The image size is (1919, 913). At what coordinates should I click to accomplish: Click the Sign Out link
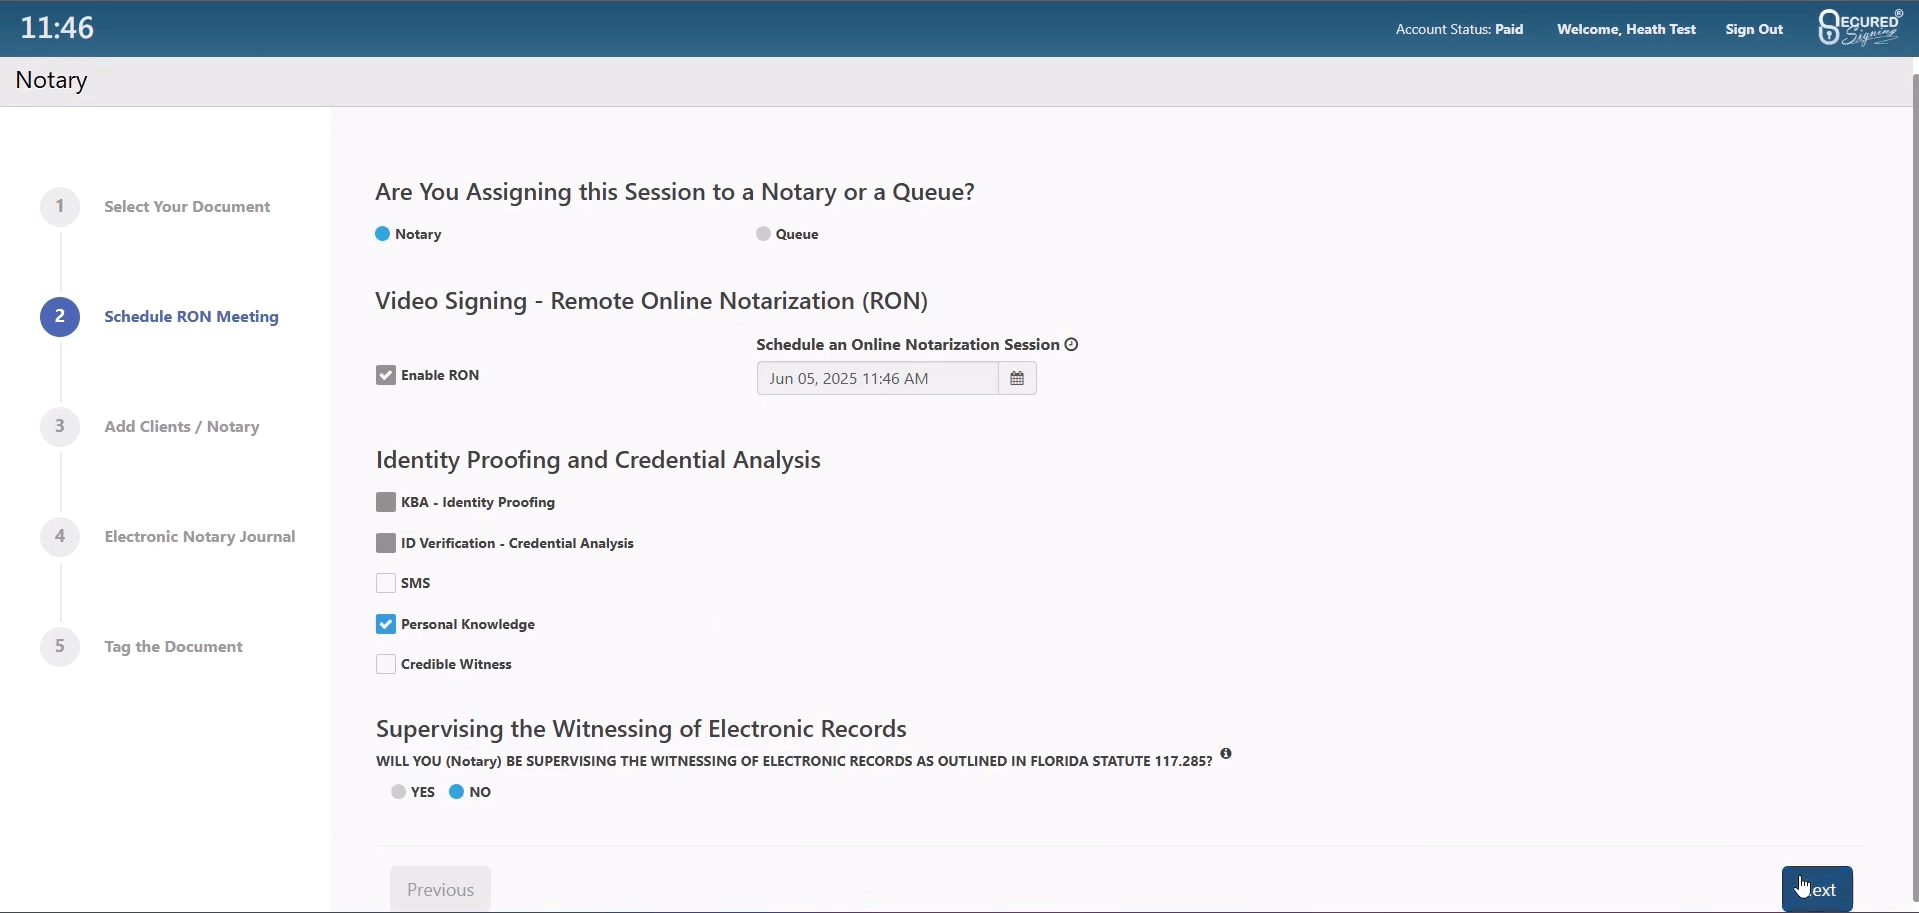[x=1754, y=29]
